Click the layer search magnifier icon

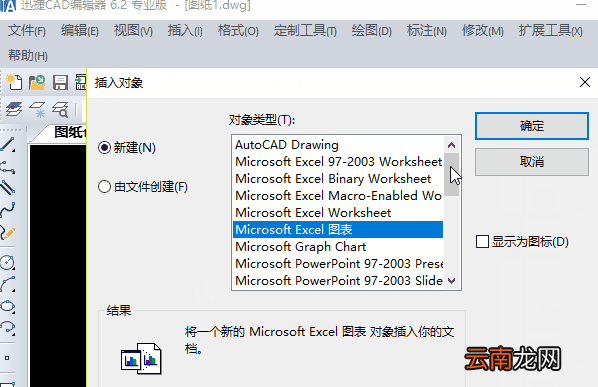(60, 109)
